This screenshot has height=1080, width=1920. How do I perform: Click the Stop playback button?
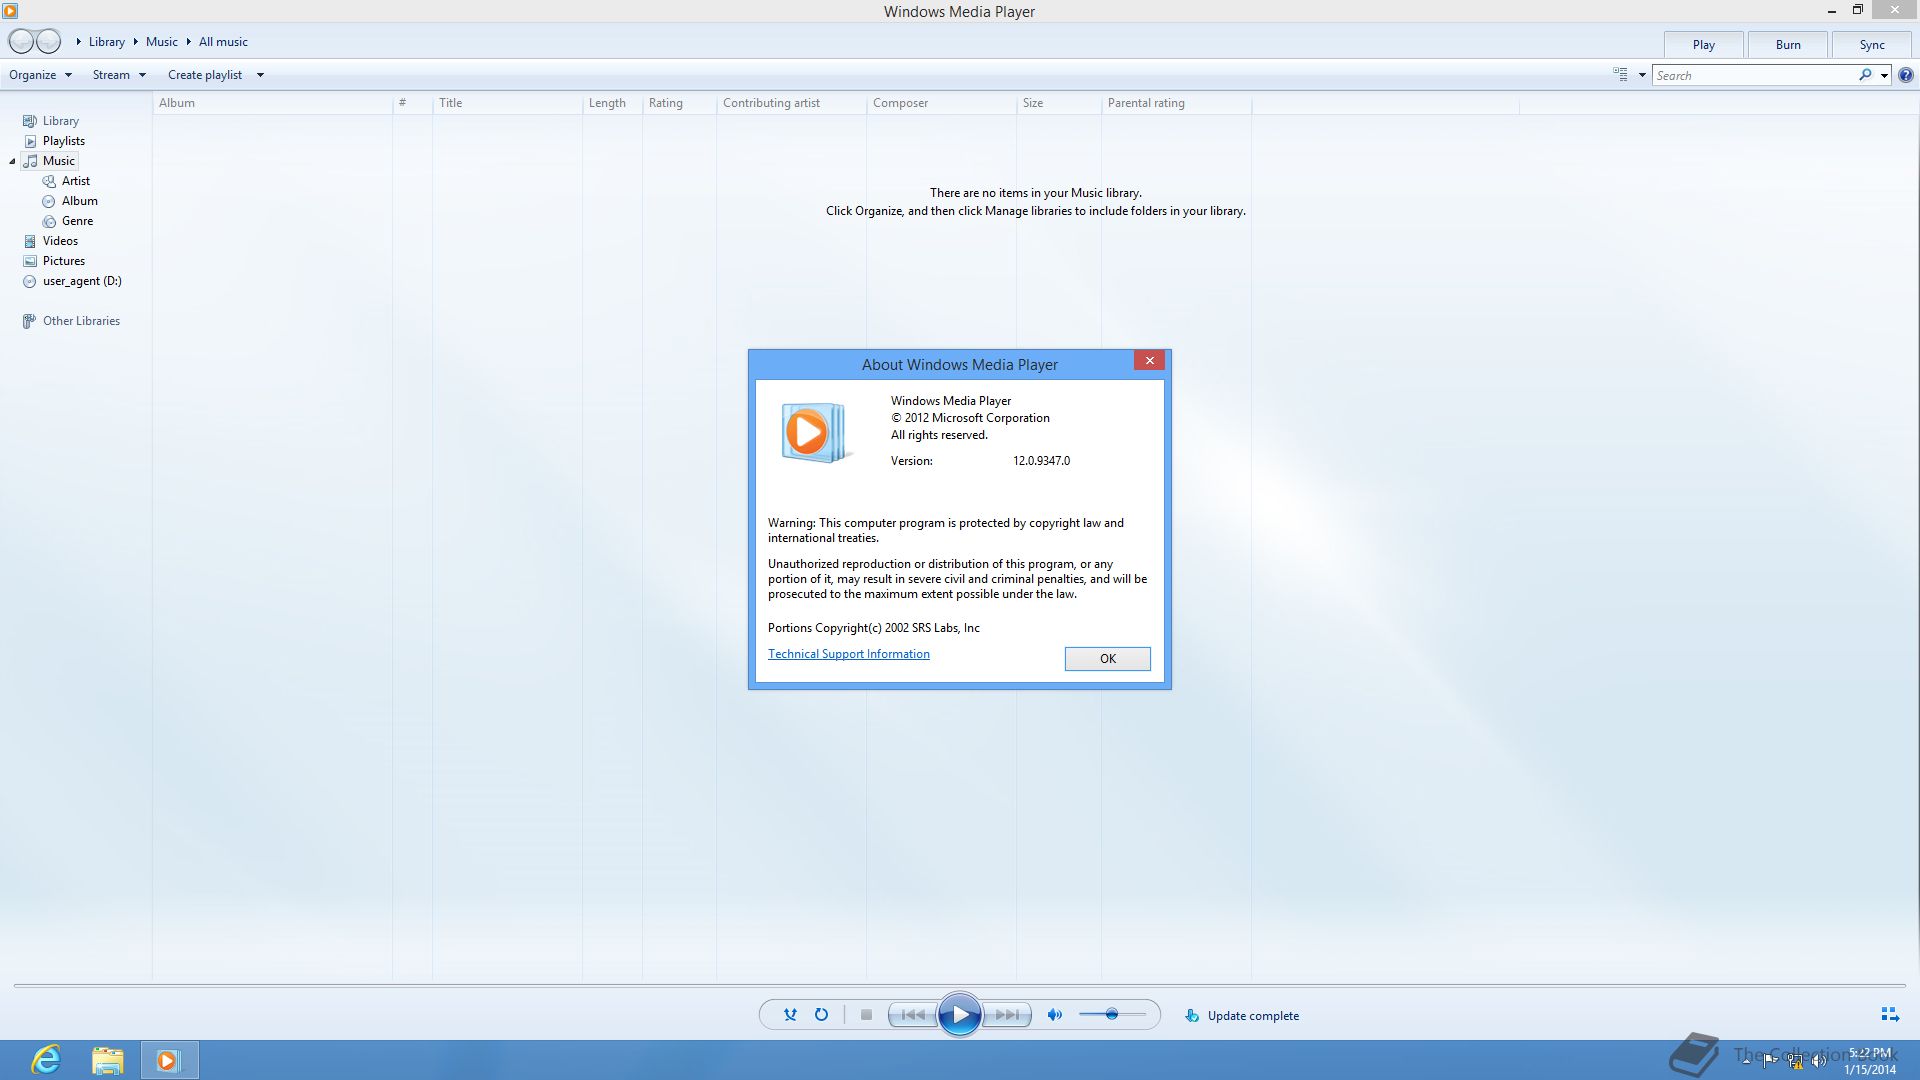(866, 1015)
